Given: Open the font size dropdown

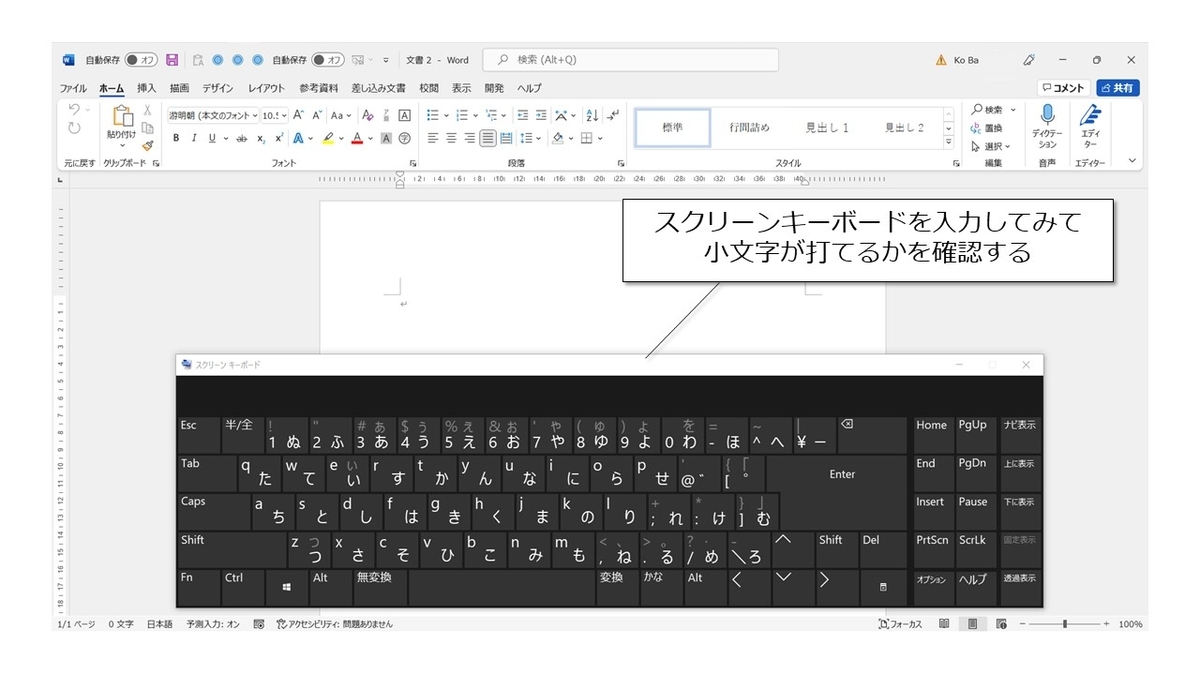Looking at the screenshot, I should tap(284, 115).
